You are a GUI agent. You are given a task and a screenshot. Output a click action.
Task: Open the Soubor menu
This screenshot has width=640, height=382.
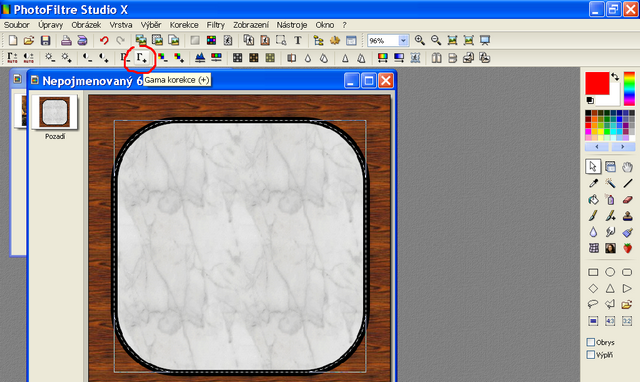point(17,25)
